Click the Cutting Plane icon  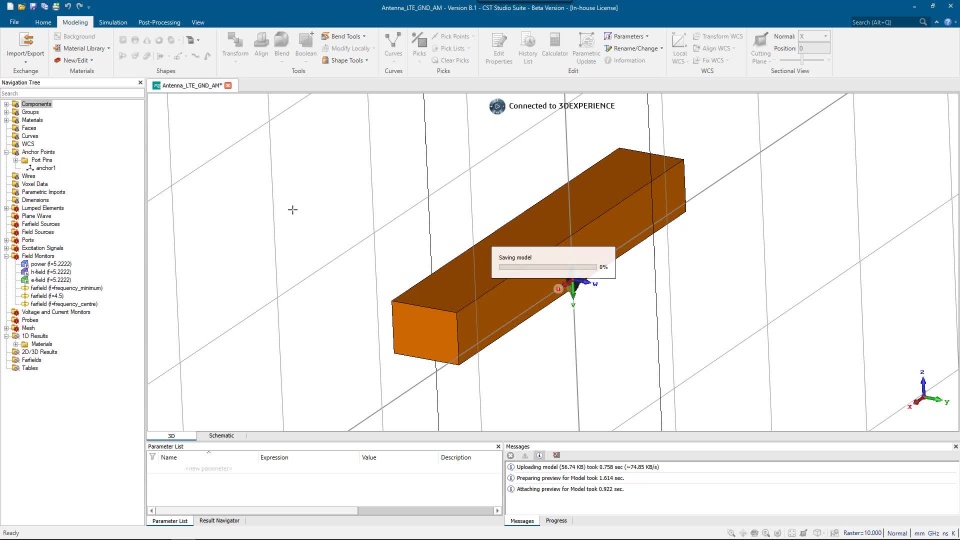tap(760, 40)
